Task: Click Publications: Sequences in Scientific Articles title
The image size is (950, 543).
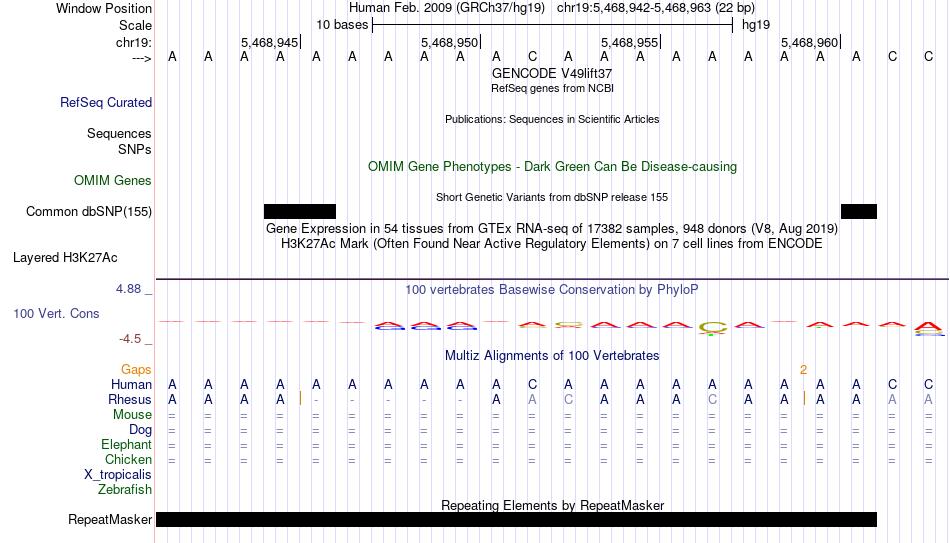Action: 552,119
